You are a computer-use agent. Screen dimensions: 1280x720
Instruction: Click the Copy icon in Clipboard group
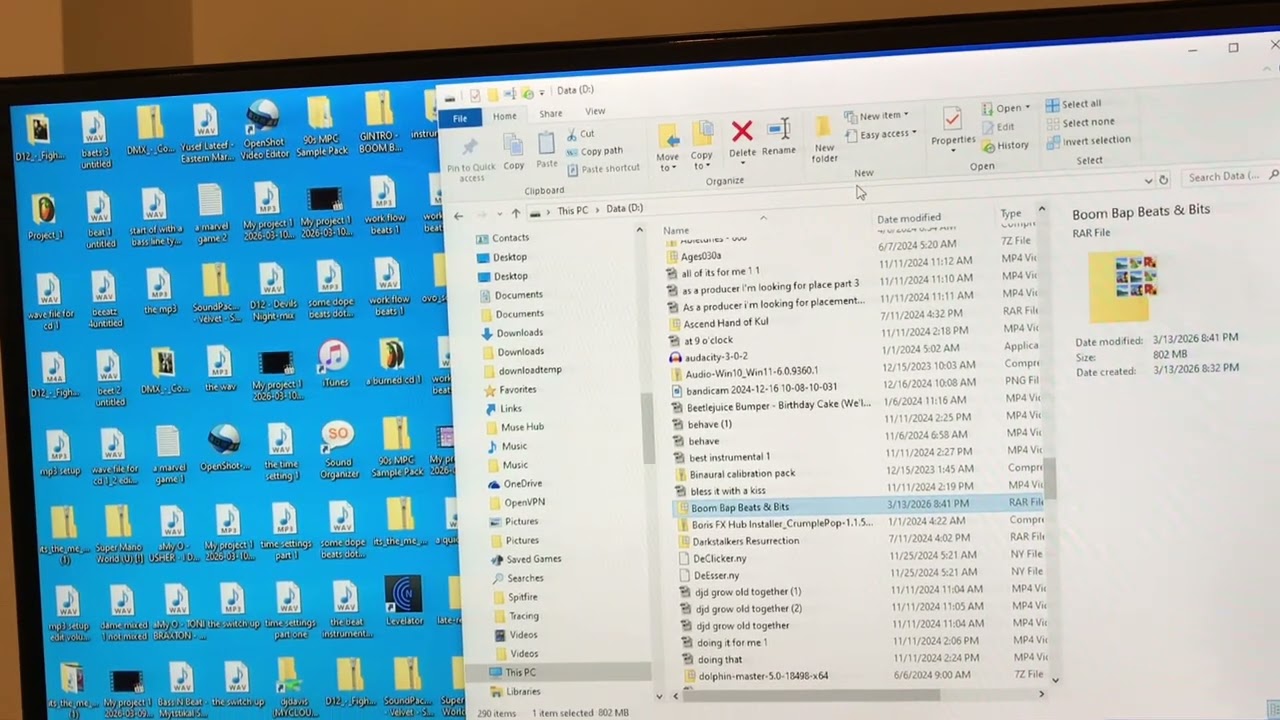coord(513,151)
